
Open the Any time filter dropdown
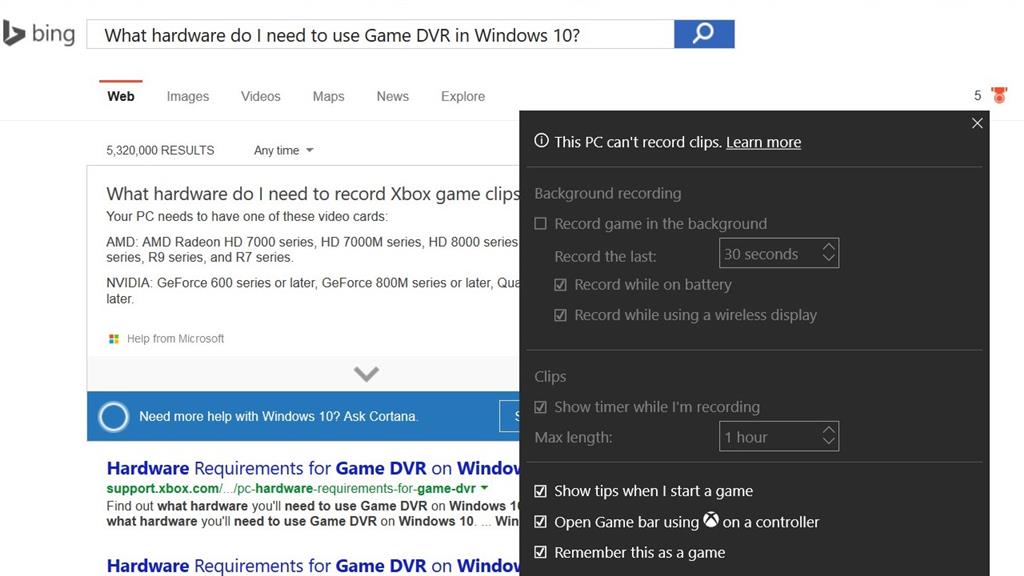click(x=283, y=150)
